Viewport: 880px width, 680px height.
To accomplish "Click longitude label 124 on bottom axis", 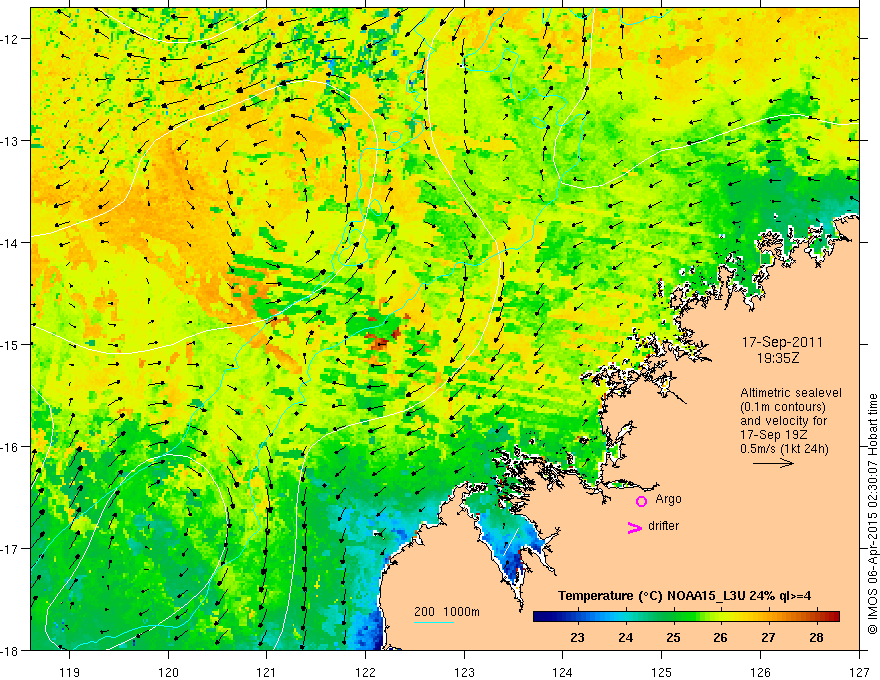I will pos(563,672).
